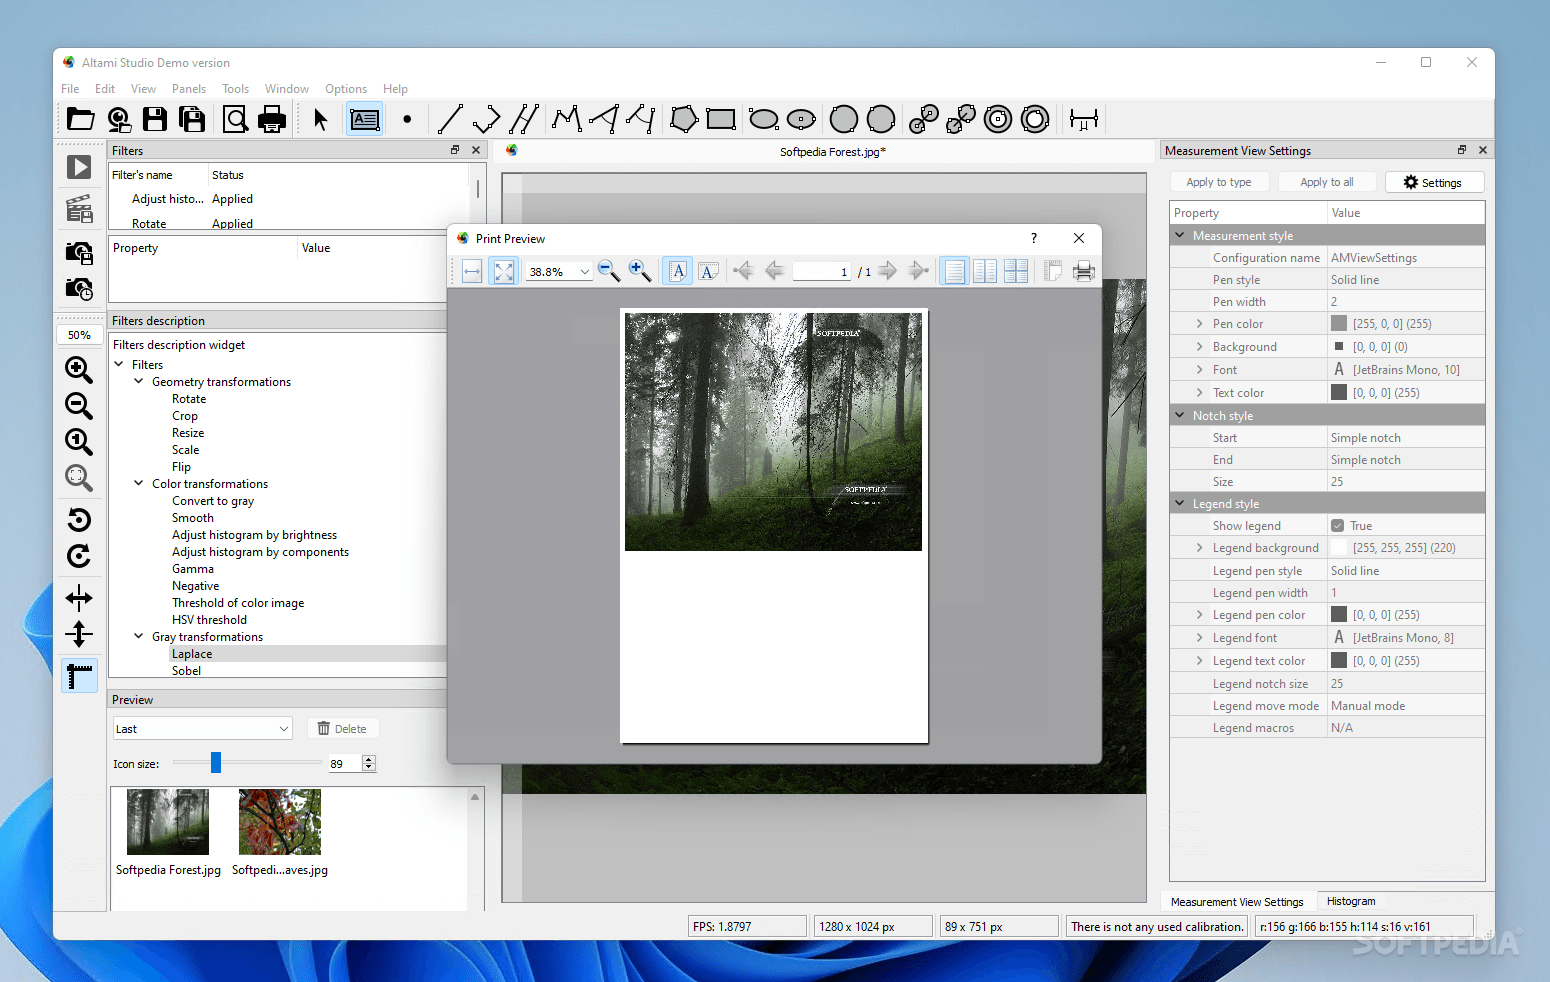Click the Icon size slider handle
The image size is (1550, 982).
coord(215,763)
